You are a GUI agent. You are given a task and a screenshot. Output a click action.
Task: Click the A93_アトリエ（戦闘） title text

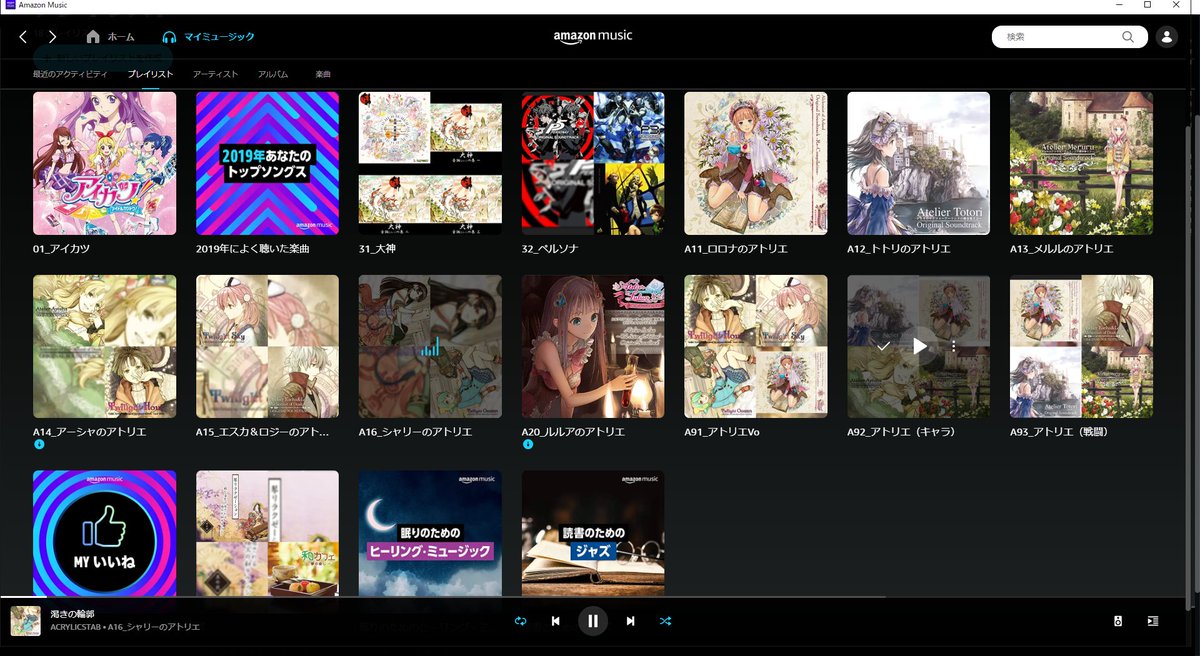1059,432
